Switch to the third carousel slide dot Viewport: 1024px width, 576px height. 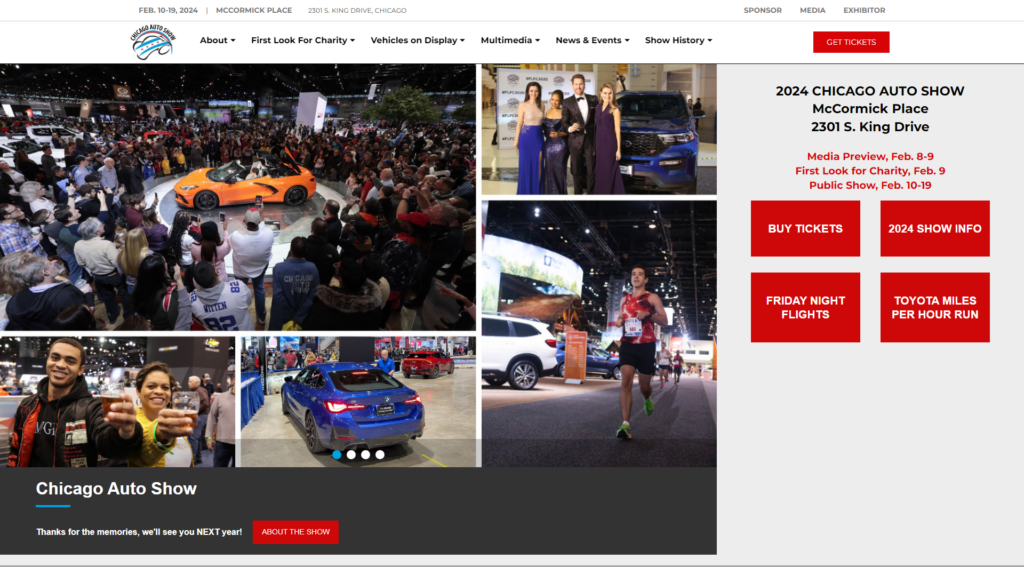[366, 455]
